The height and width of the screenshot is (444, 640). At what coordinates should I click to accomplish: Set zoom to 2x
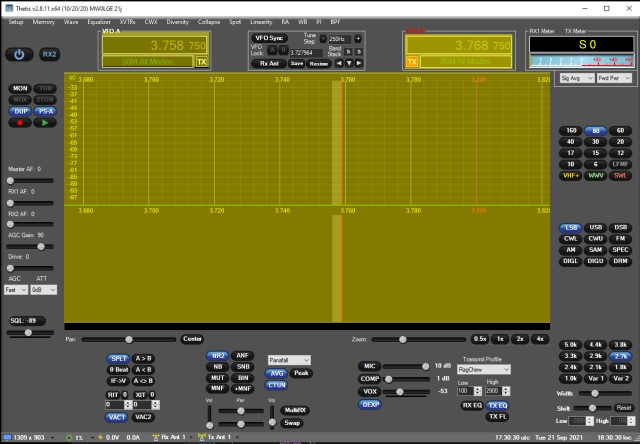pyautogui.click(x=520, y=339)
